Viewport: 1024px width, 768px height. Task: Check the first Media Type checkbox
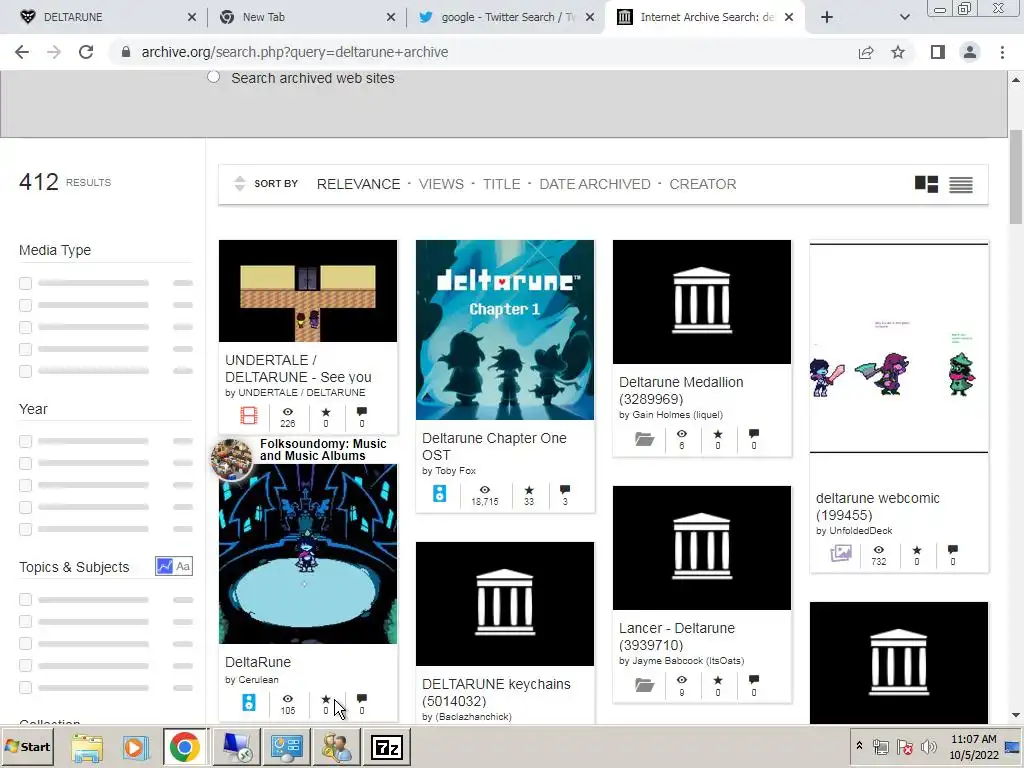25,283
